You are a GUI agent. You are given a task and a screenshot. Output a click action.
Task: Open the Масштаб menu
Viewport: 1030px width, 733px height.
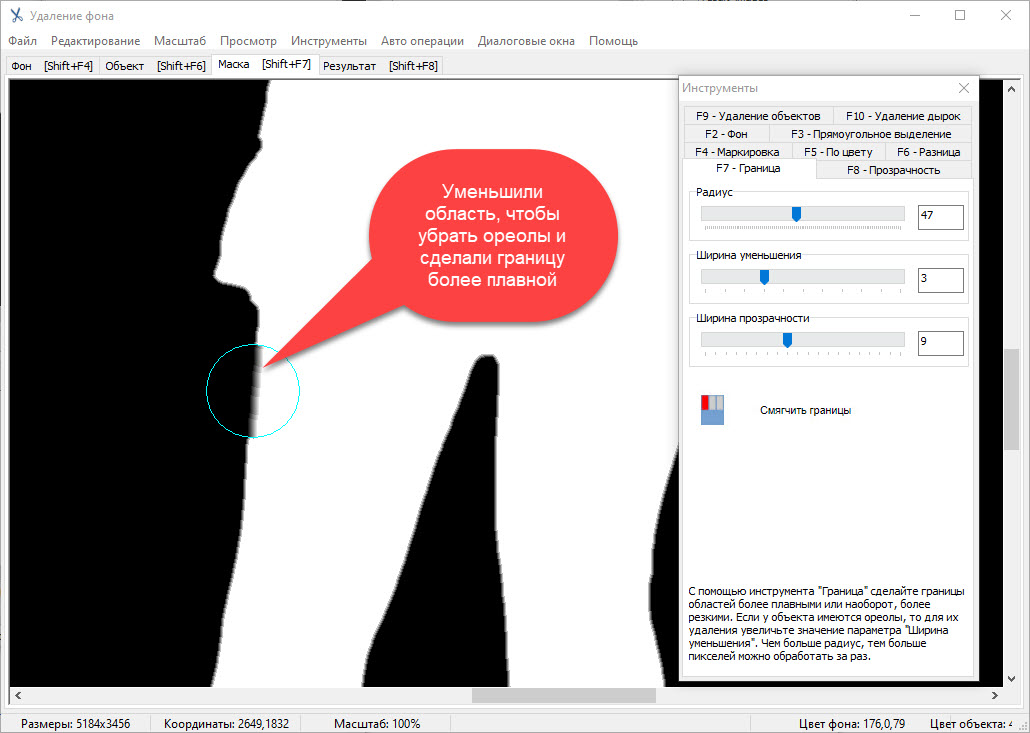[180, 41]
